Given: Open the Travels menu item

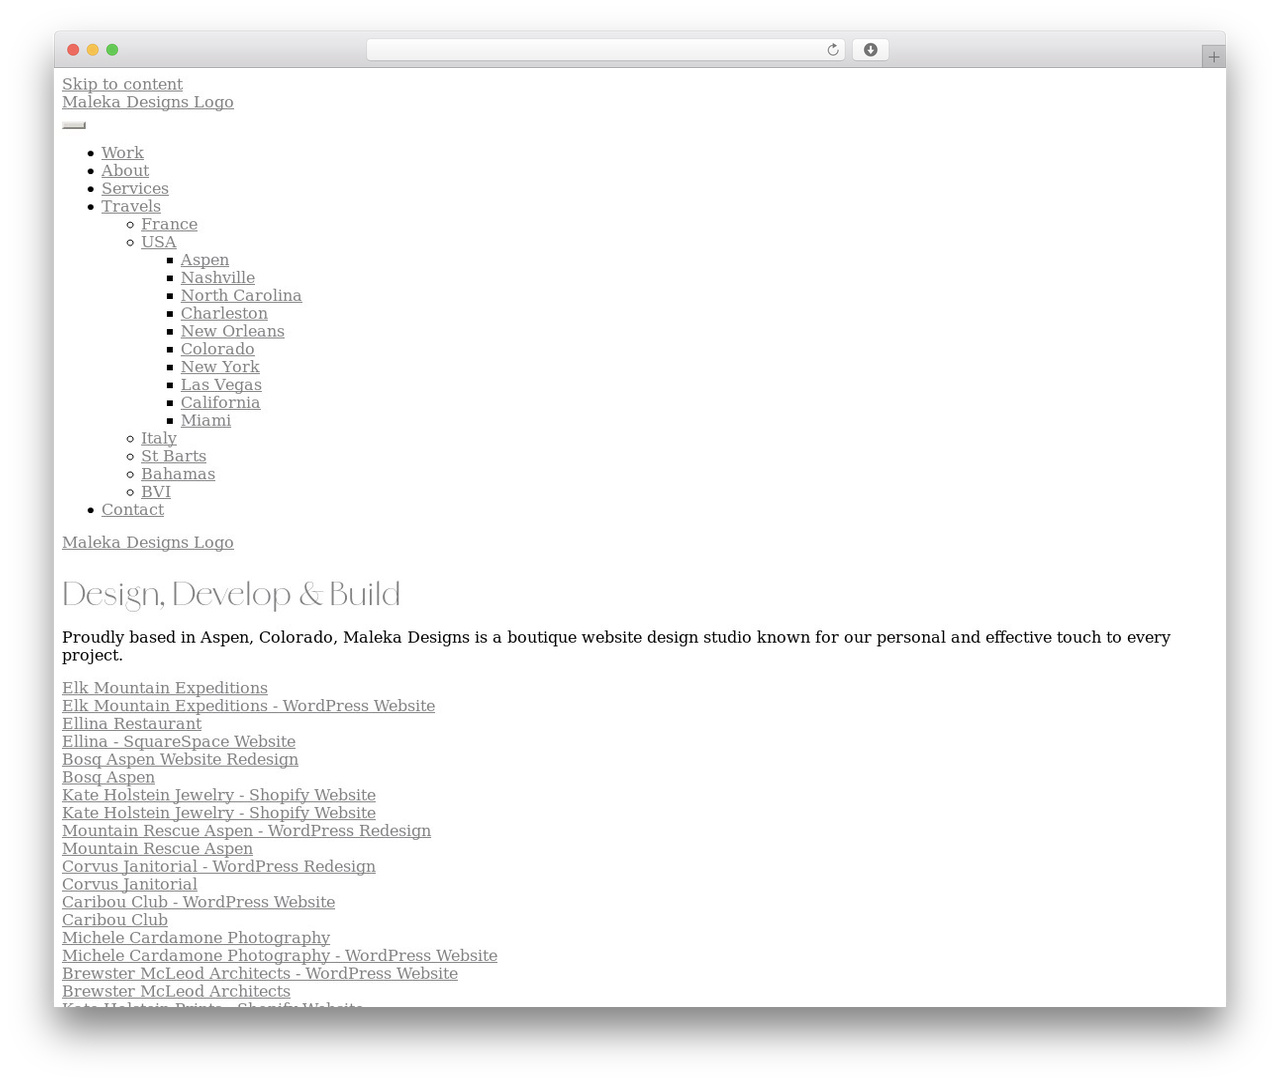Looking at the screenshot, I should coord(131,207).
